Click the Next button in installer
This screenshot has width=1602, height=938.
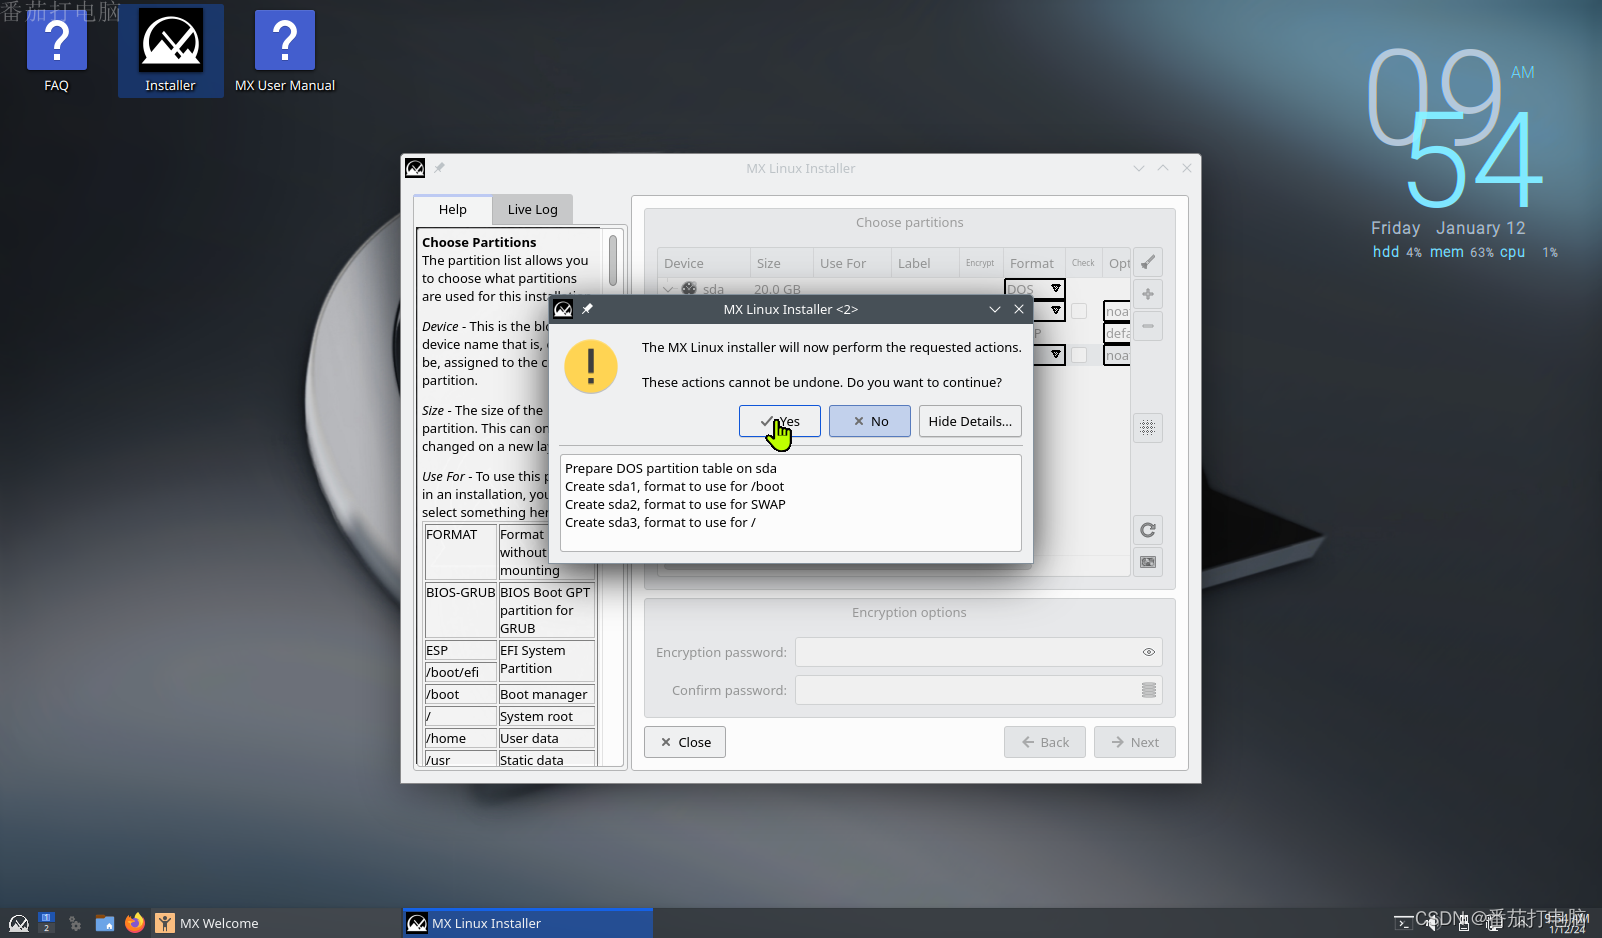1135,742
